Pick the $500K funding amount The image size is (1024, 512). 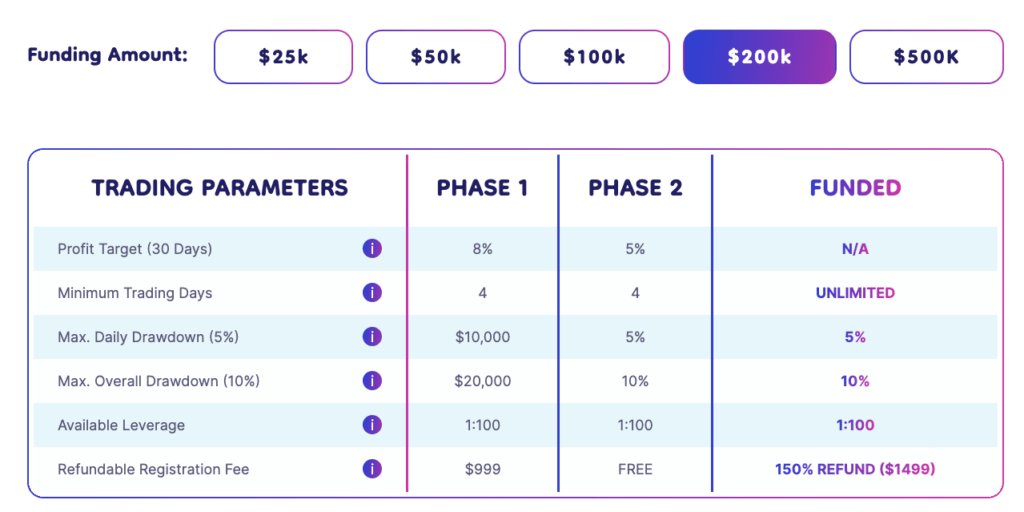tap(926, 57)
